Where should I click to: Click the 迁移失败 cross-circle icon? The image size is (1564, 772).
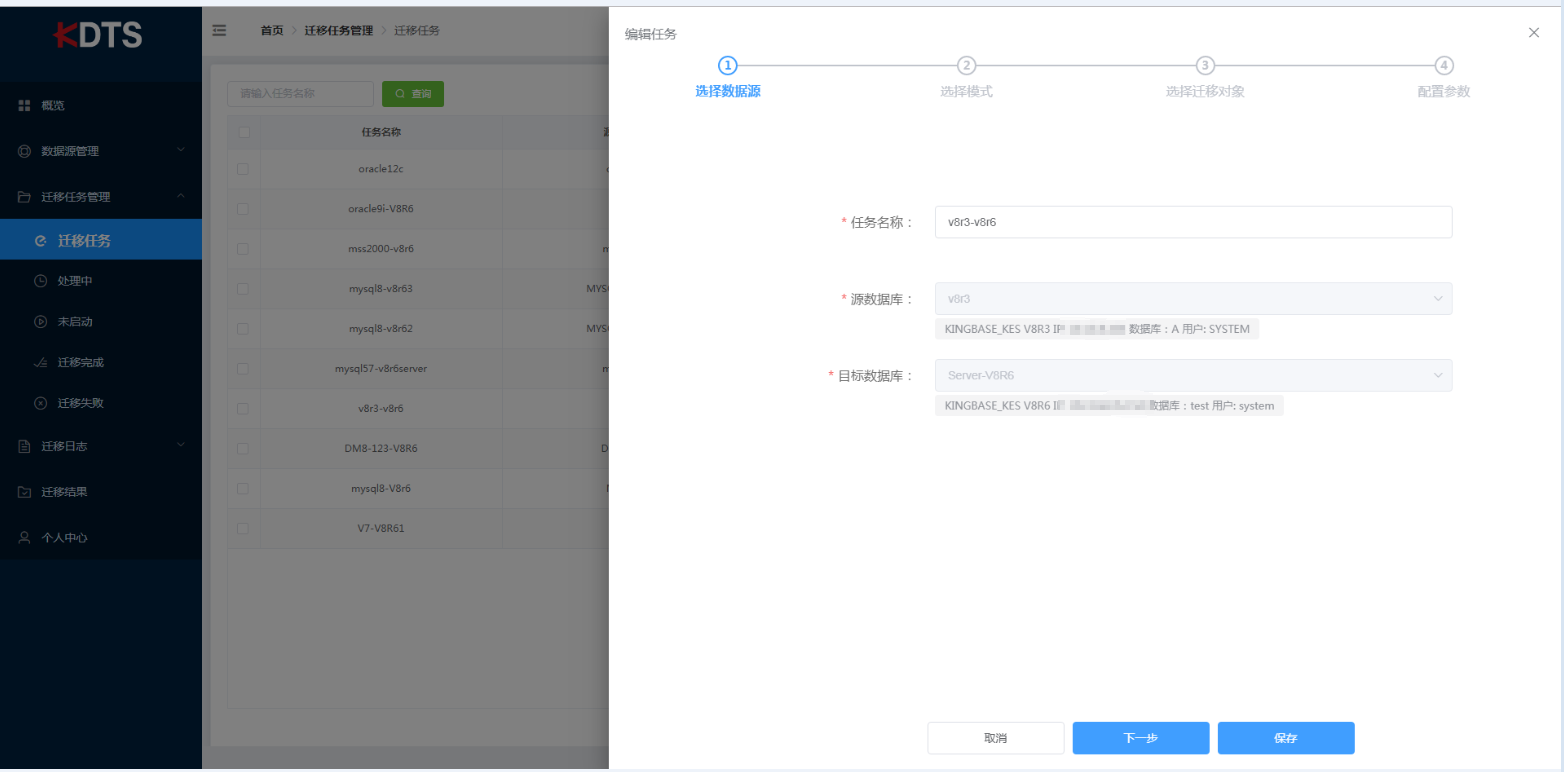tap(41, 403)
